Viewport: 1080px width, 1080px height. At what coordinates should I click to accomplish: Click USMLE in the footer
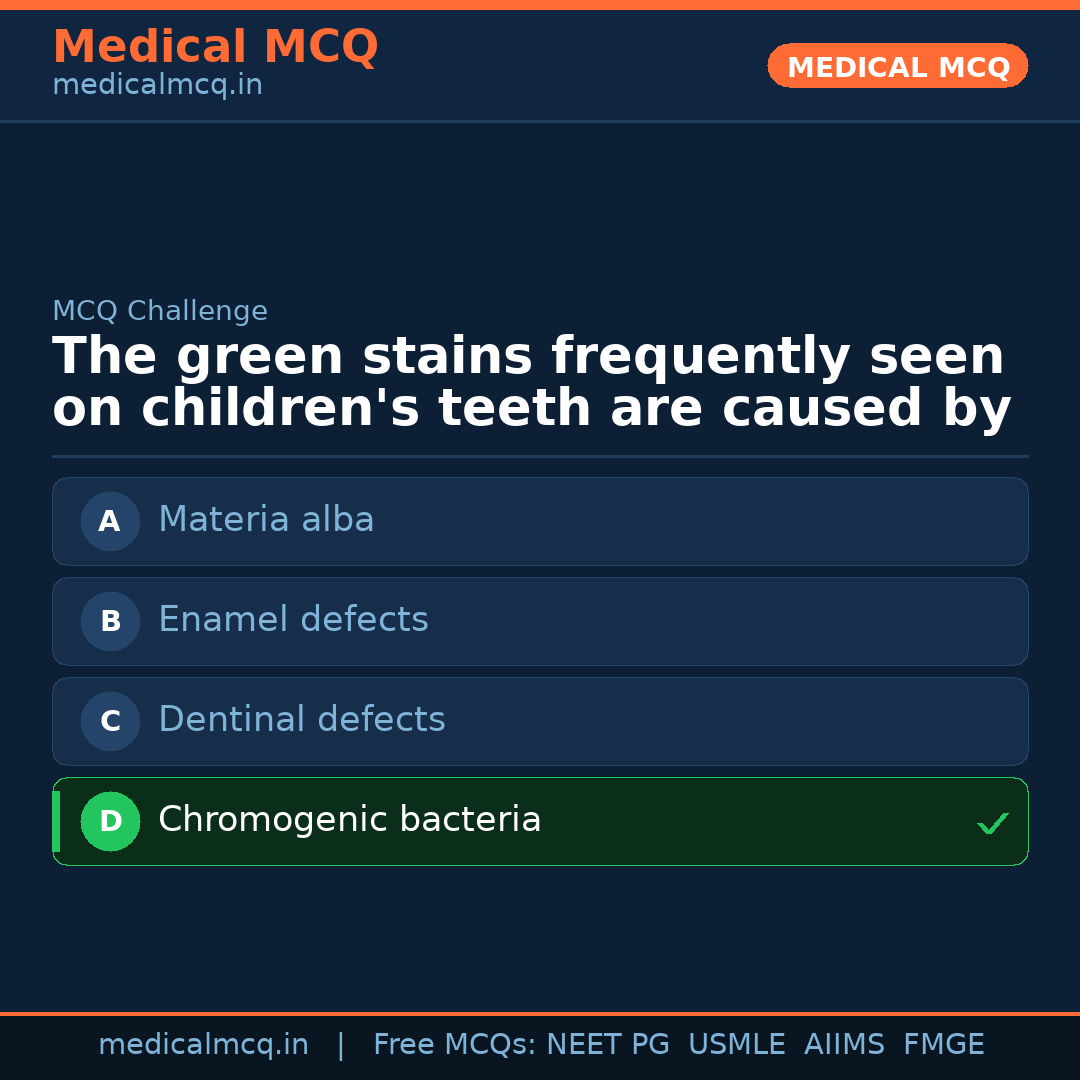736,1045
